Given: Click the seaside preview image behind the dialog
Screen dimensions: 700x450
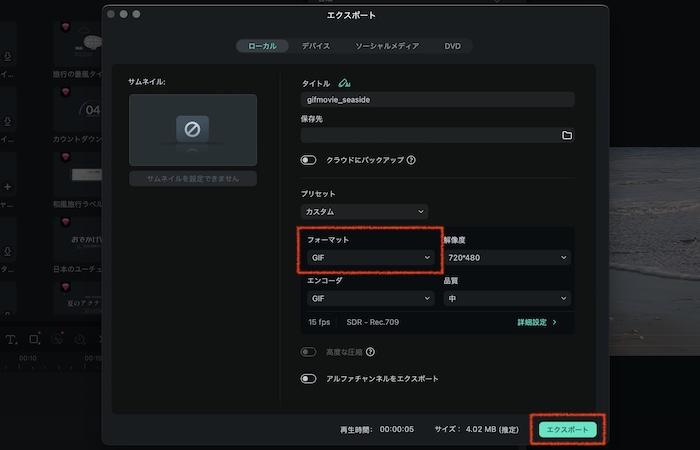Looking at the screenshot, I should [x=654, y=251].
